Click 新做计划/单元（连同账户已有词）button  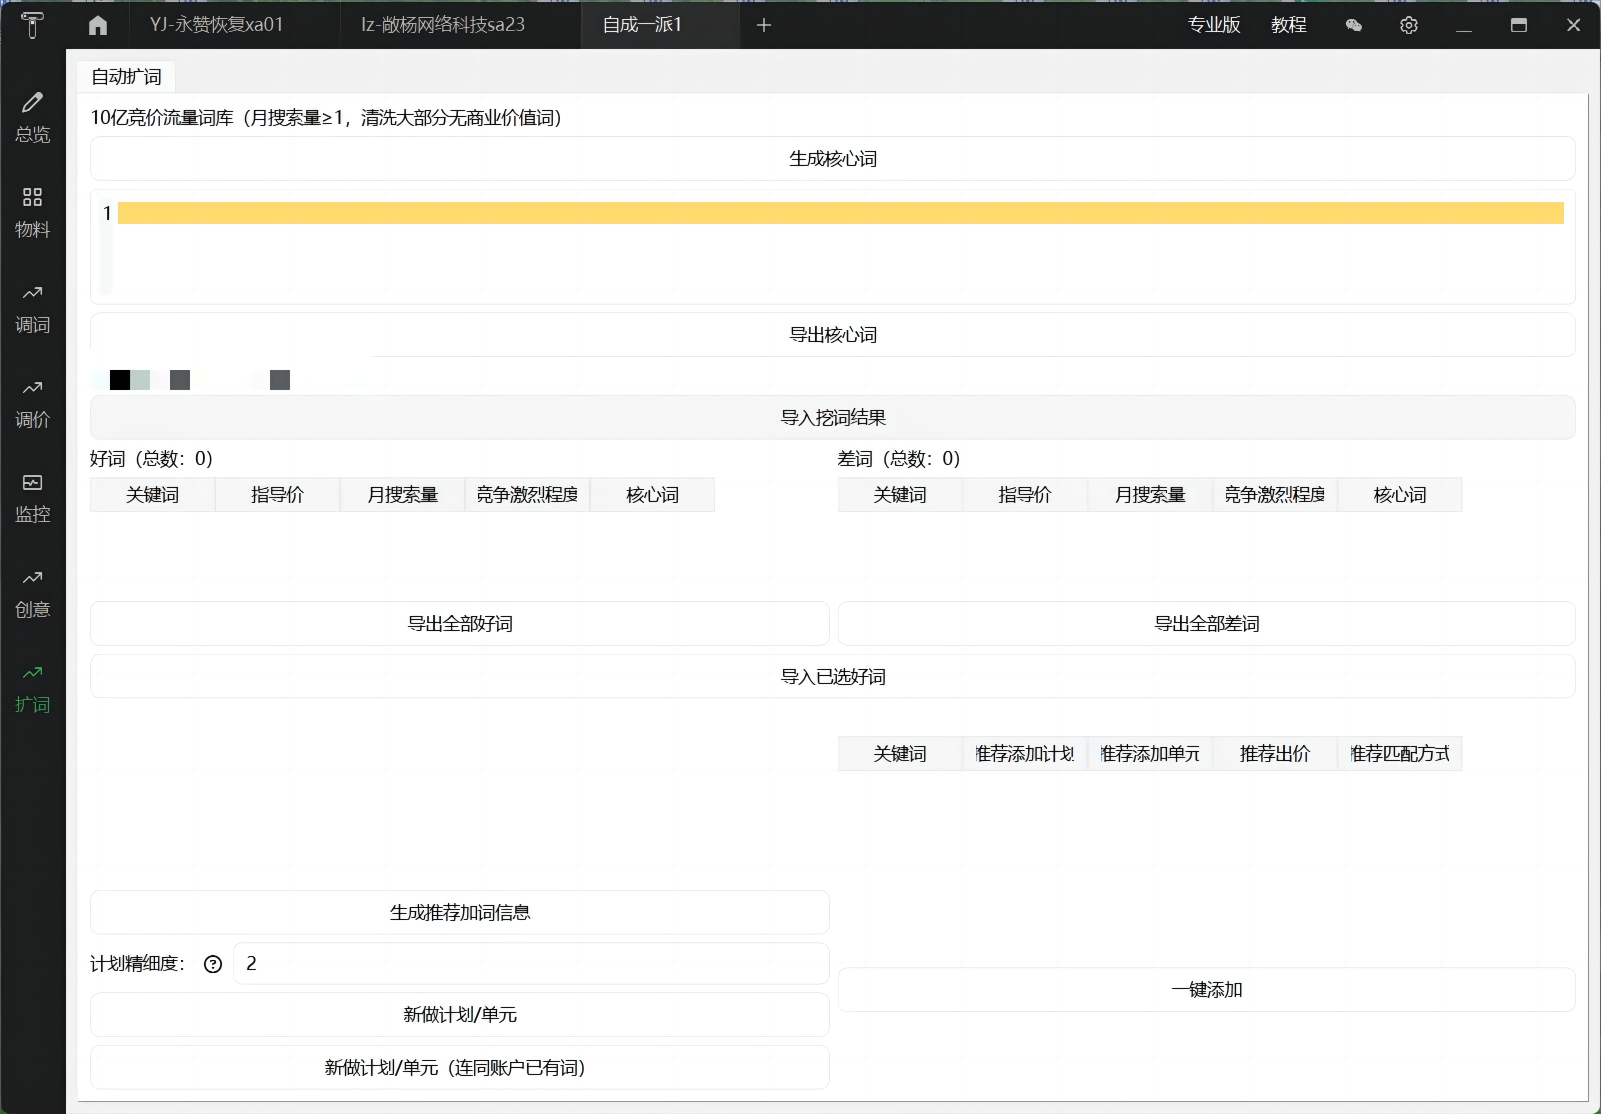[460, 1068]
